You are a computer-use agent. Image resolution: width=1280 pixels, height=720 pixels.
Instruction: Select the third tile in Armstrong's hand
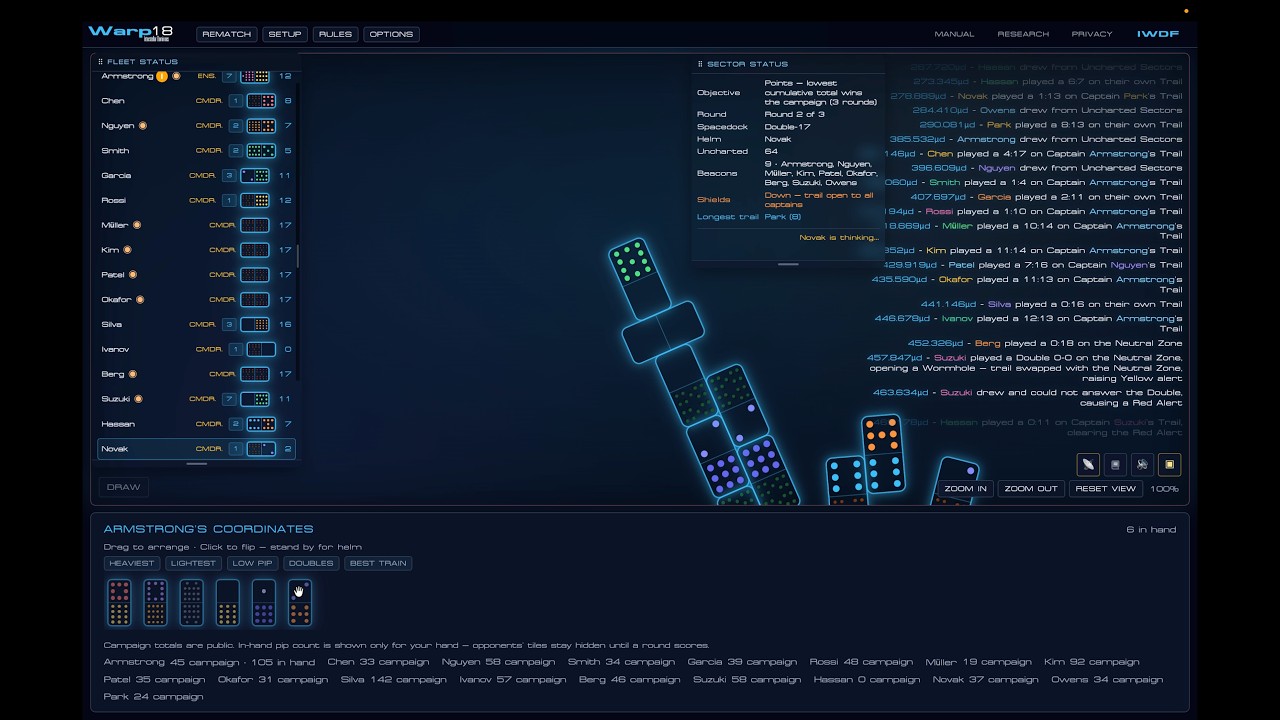click(x=191, y=602)
